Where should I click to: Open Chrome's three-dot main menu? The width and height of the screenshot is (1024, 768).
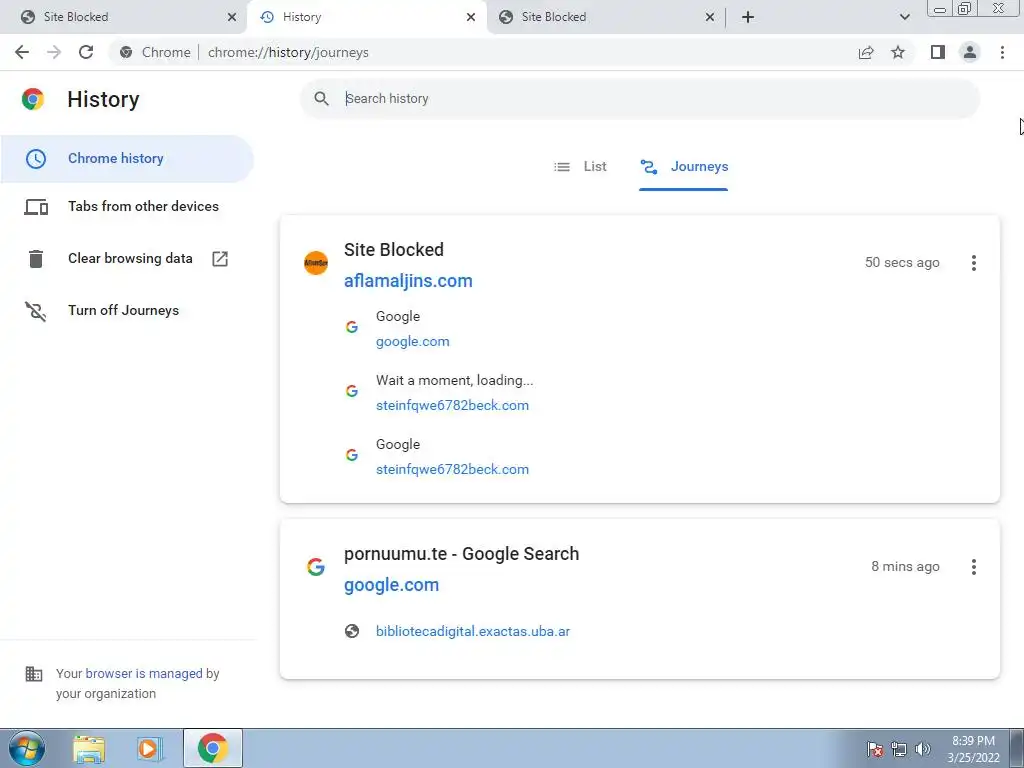click(1002, 52)
